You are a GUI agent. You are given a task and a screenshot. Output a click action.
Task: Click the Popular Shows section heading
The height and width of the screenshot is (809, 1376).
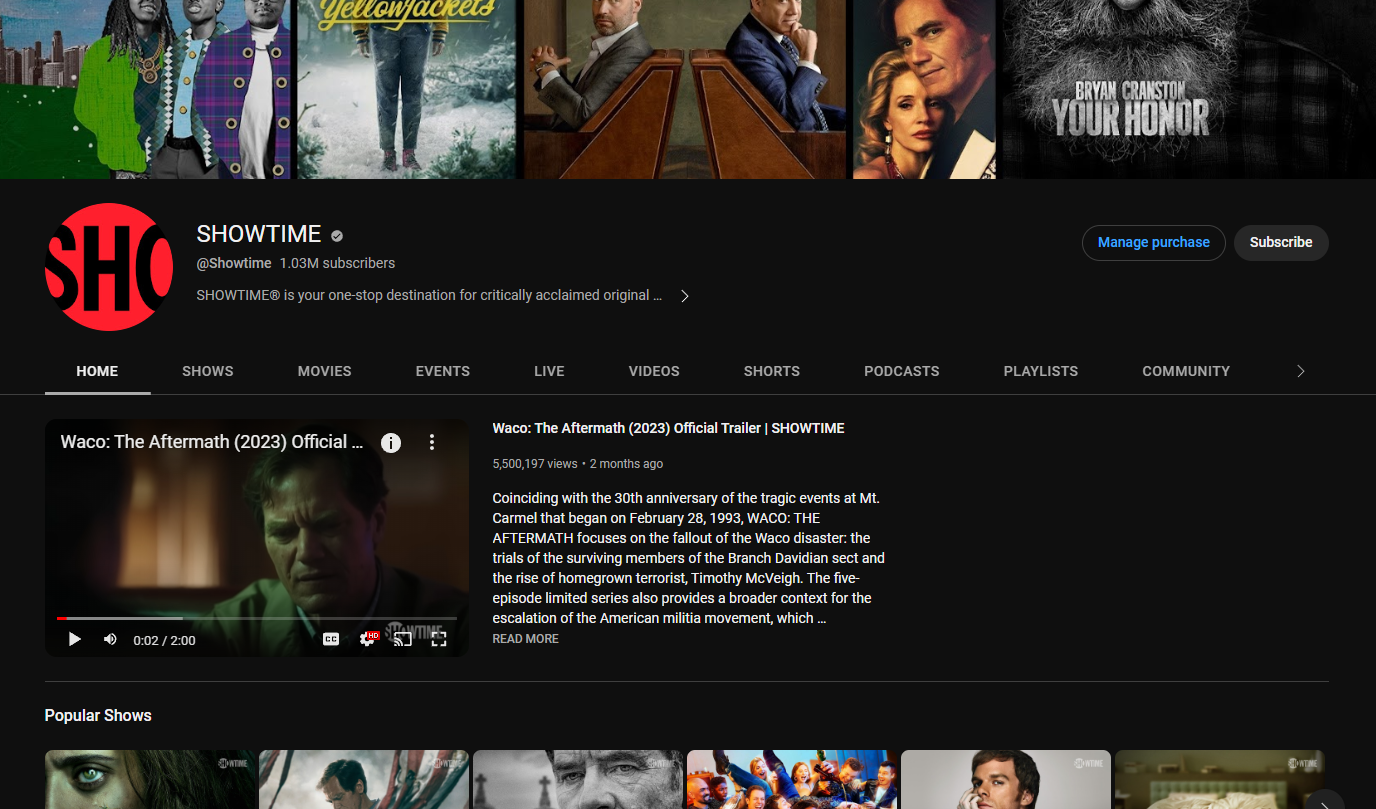click(x=98, y=715)
